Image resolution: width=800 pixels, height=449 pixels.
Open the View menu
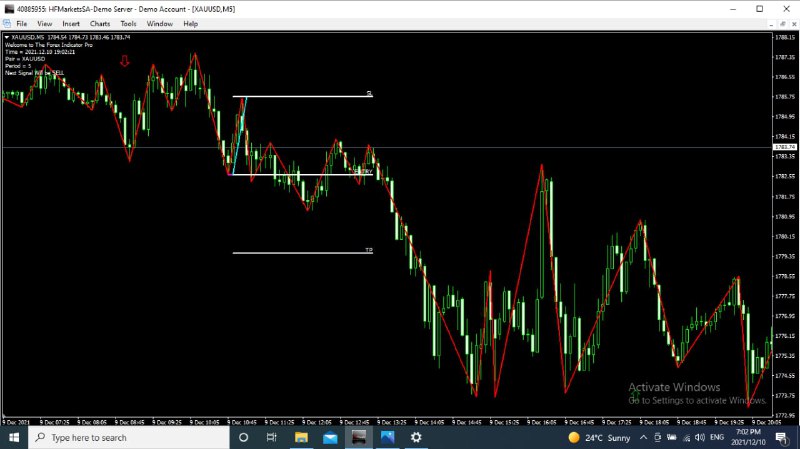[x=44, y=24]
